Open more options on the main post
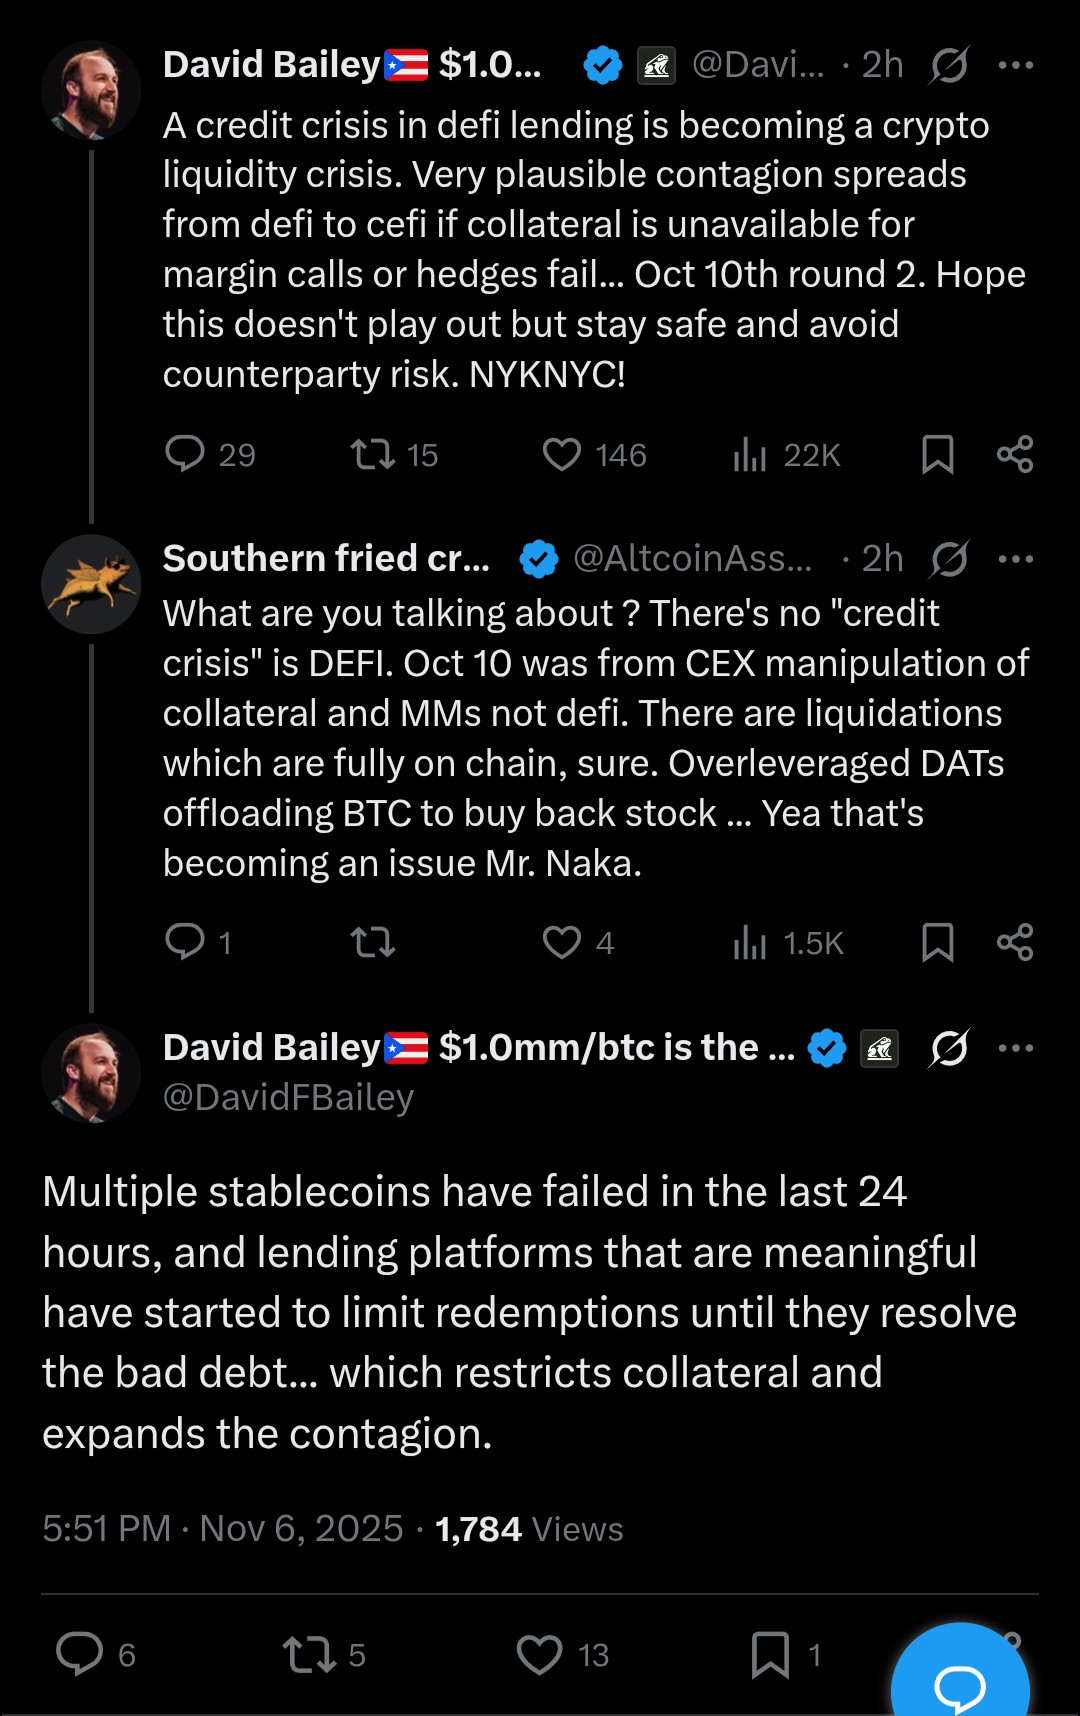Image resolution: width=1080 pixels, height=1716 pixels. pyautogui.click(x=1016, y=1048)
